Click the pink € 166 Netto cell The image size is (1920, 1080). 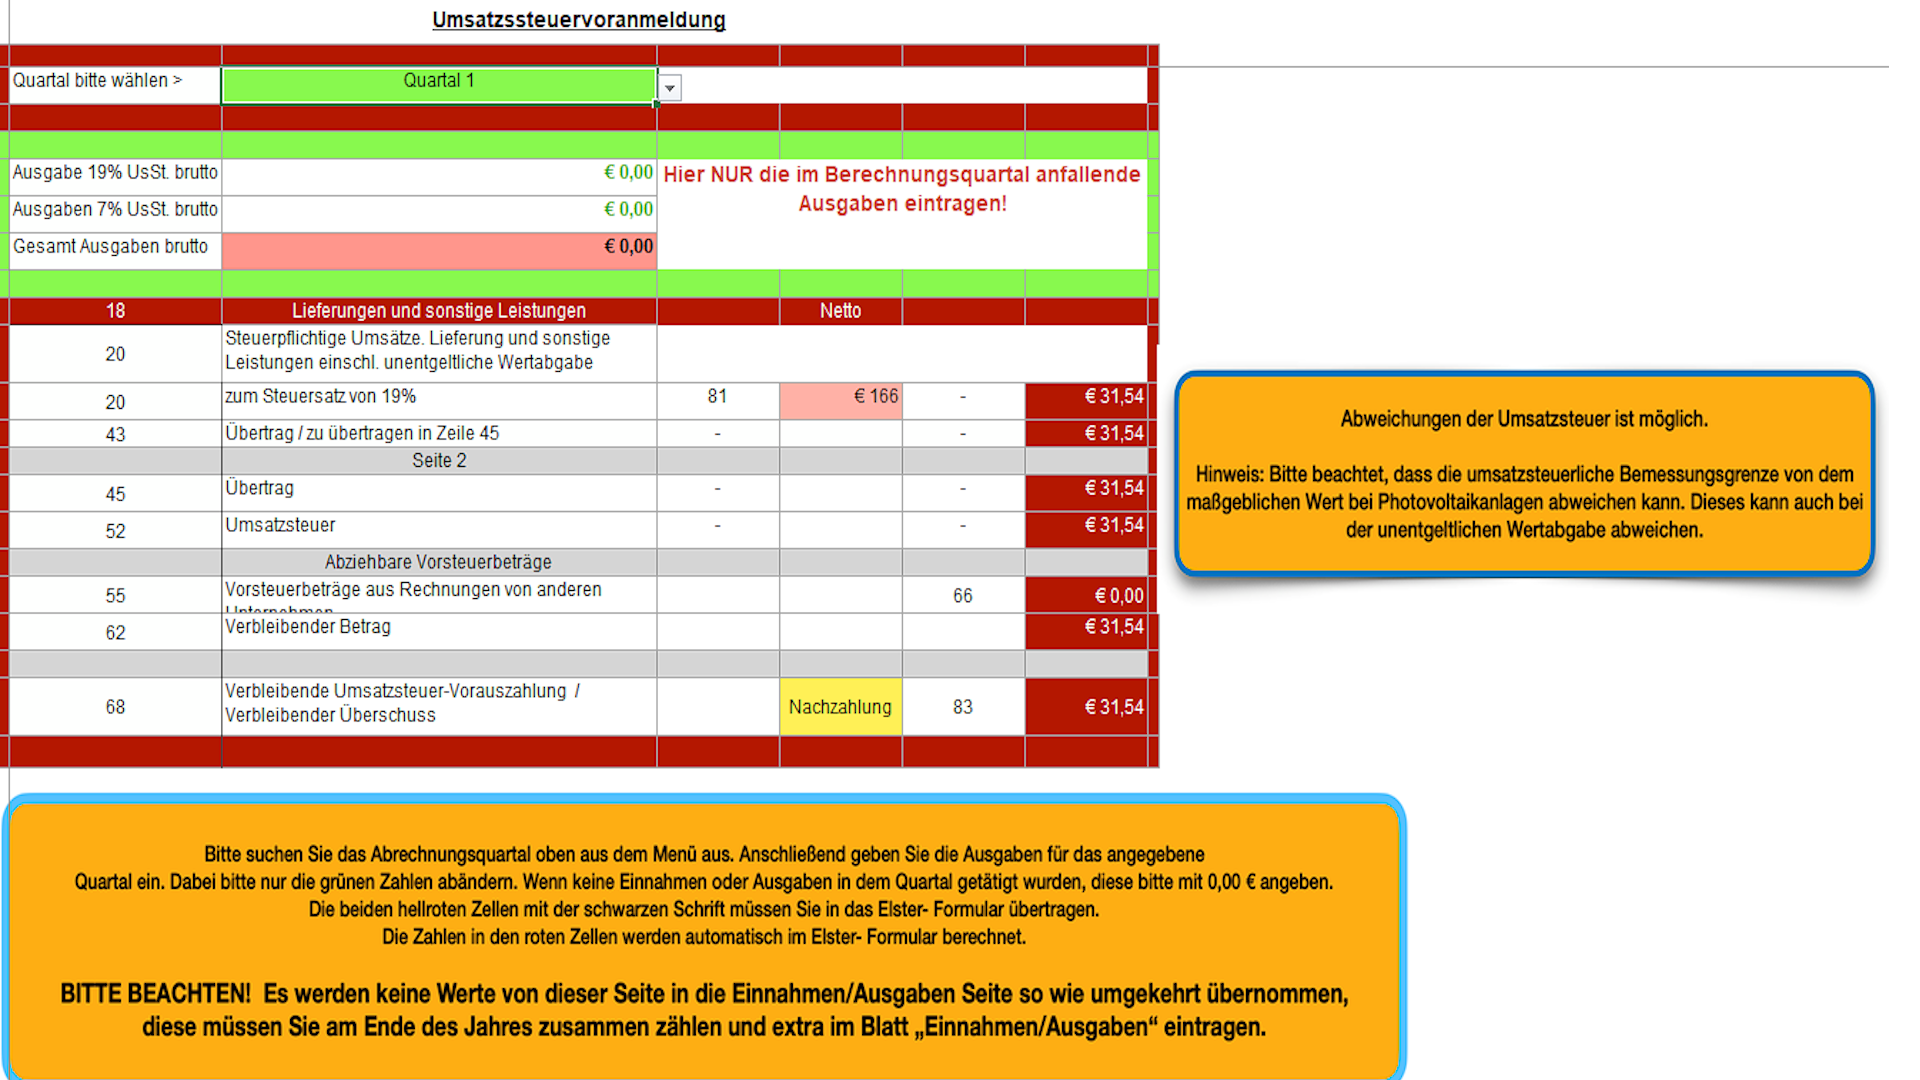pyautogui.click(x=840, y=398)
